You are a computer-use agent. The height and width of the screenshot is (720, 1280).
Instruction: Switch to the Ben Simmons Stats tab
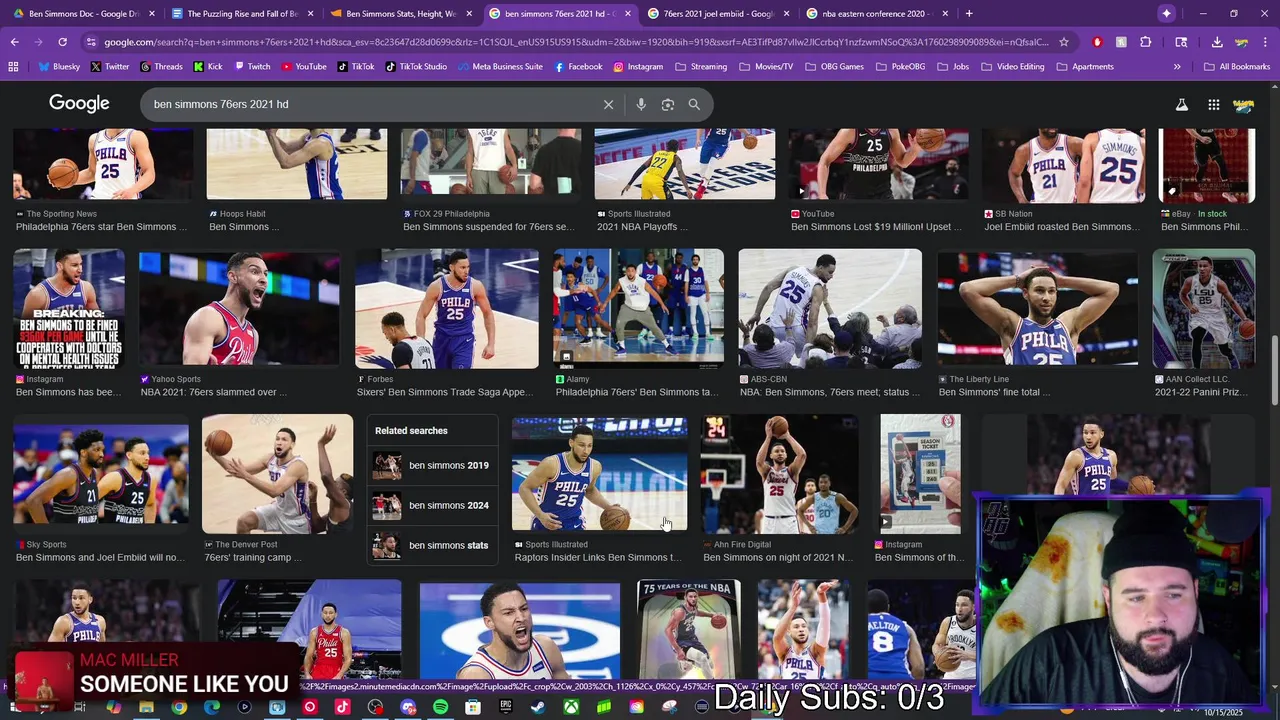(401, 14)
